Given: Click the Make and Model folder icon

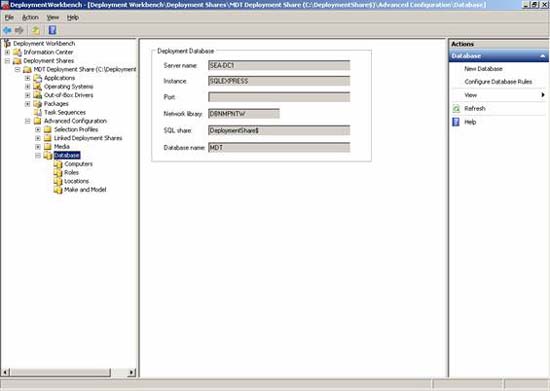Looking at the screenshot, I should click(58, 190).
